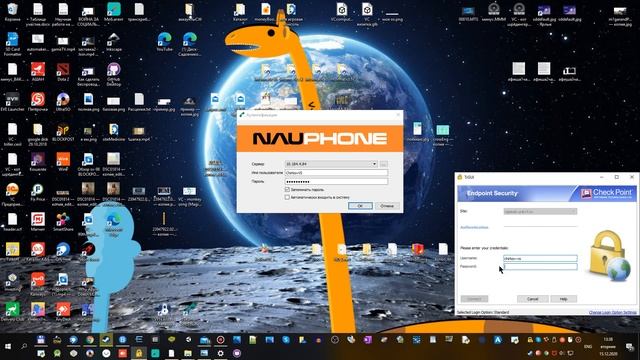Click the Endpoint Security large padlock image
The height and width of the screenshot is (360, 640).
tap(610, 256)
